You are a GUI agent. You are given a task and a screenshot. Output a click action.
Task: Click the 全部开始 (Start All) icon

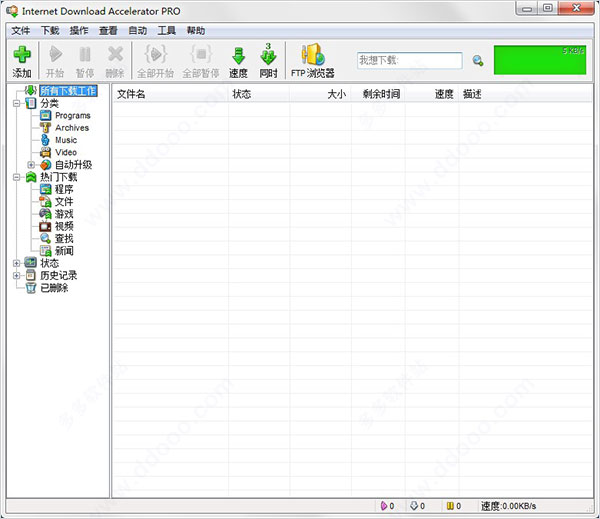(155, 61)
